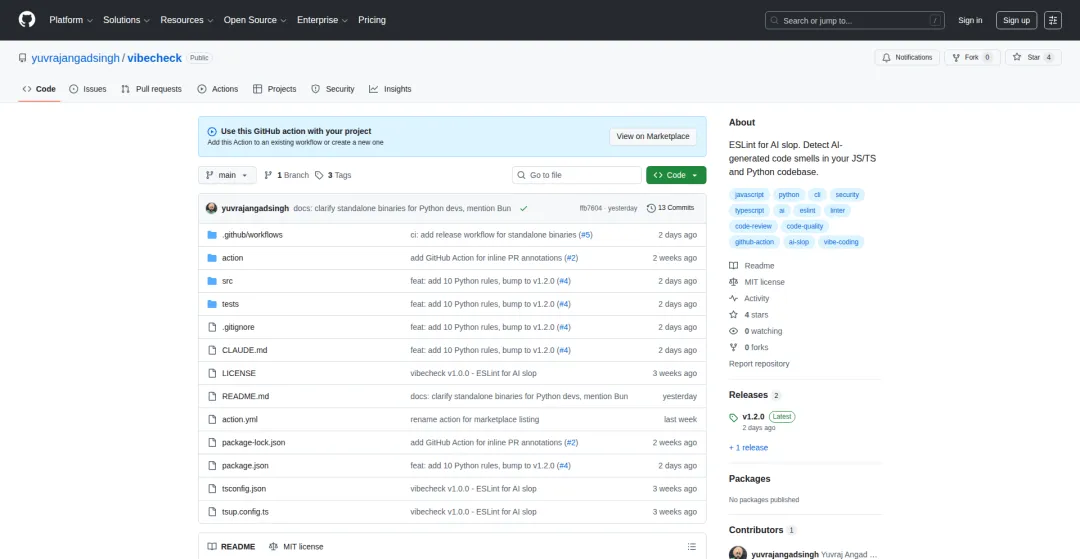Open the src folder
Image resolution: width=1080 pixels, height=559 pixels.
click(227, 281)
